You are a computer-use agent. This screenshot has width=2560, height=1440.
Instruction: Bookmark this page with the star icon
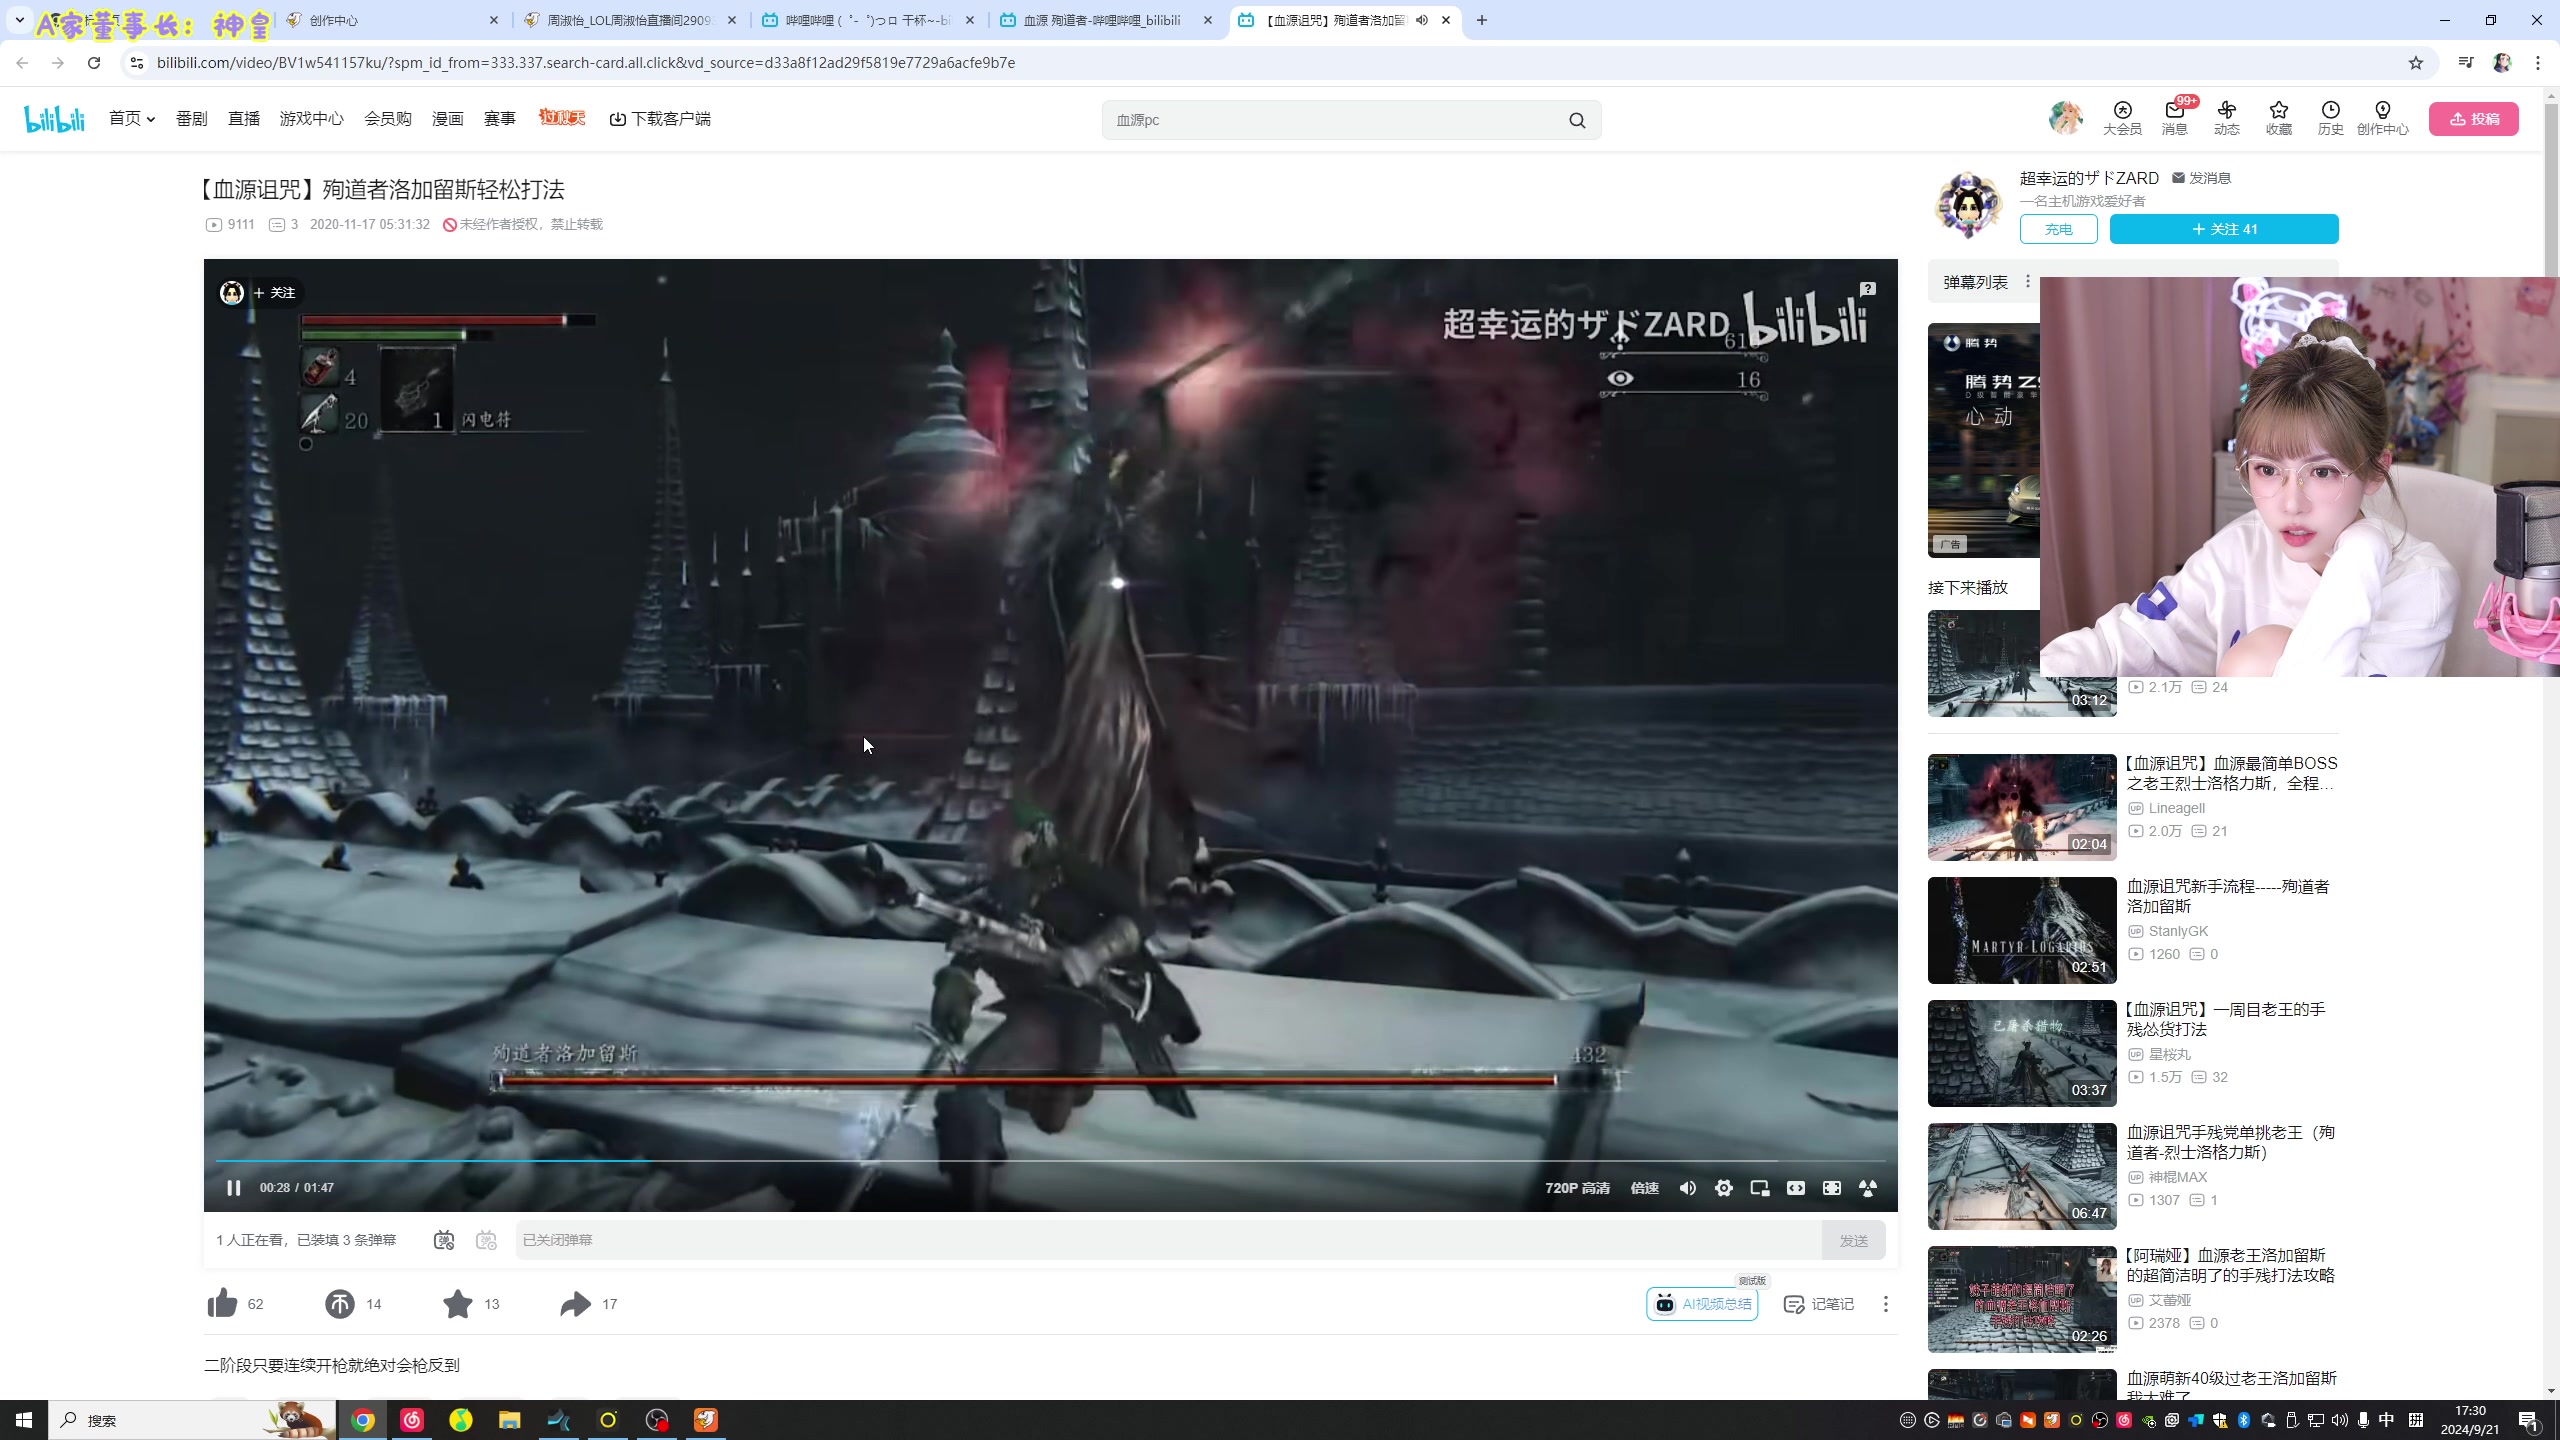(x=2416, y=63)
